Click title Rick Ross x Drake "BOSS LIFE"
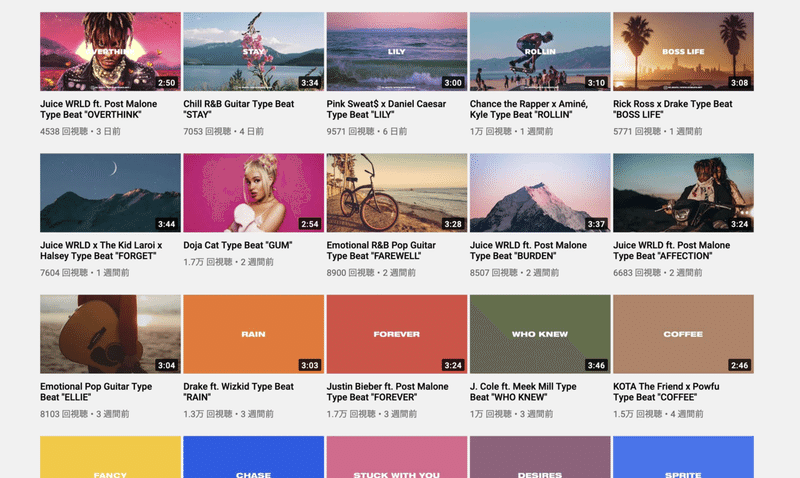Screen dimensions: 800x478 coord(672,109)
